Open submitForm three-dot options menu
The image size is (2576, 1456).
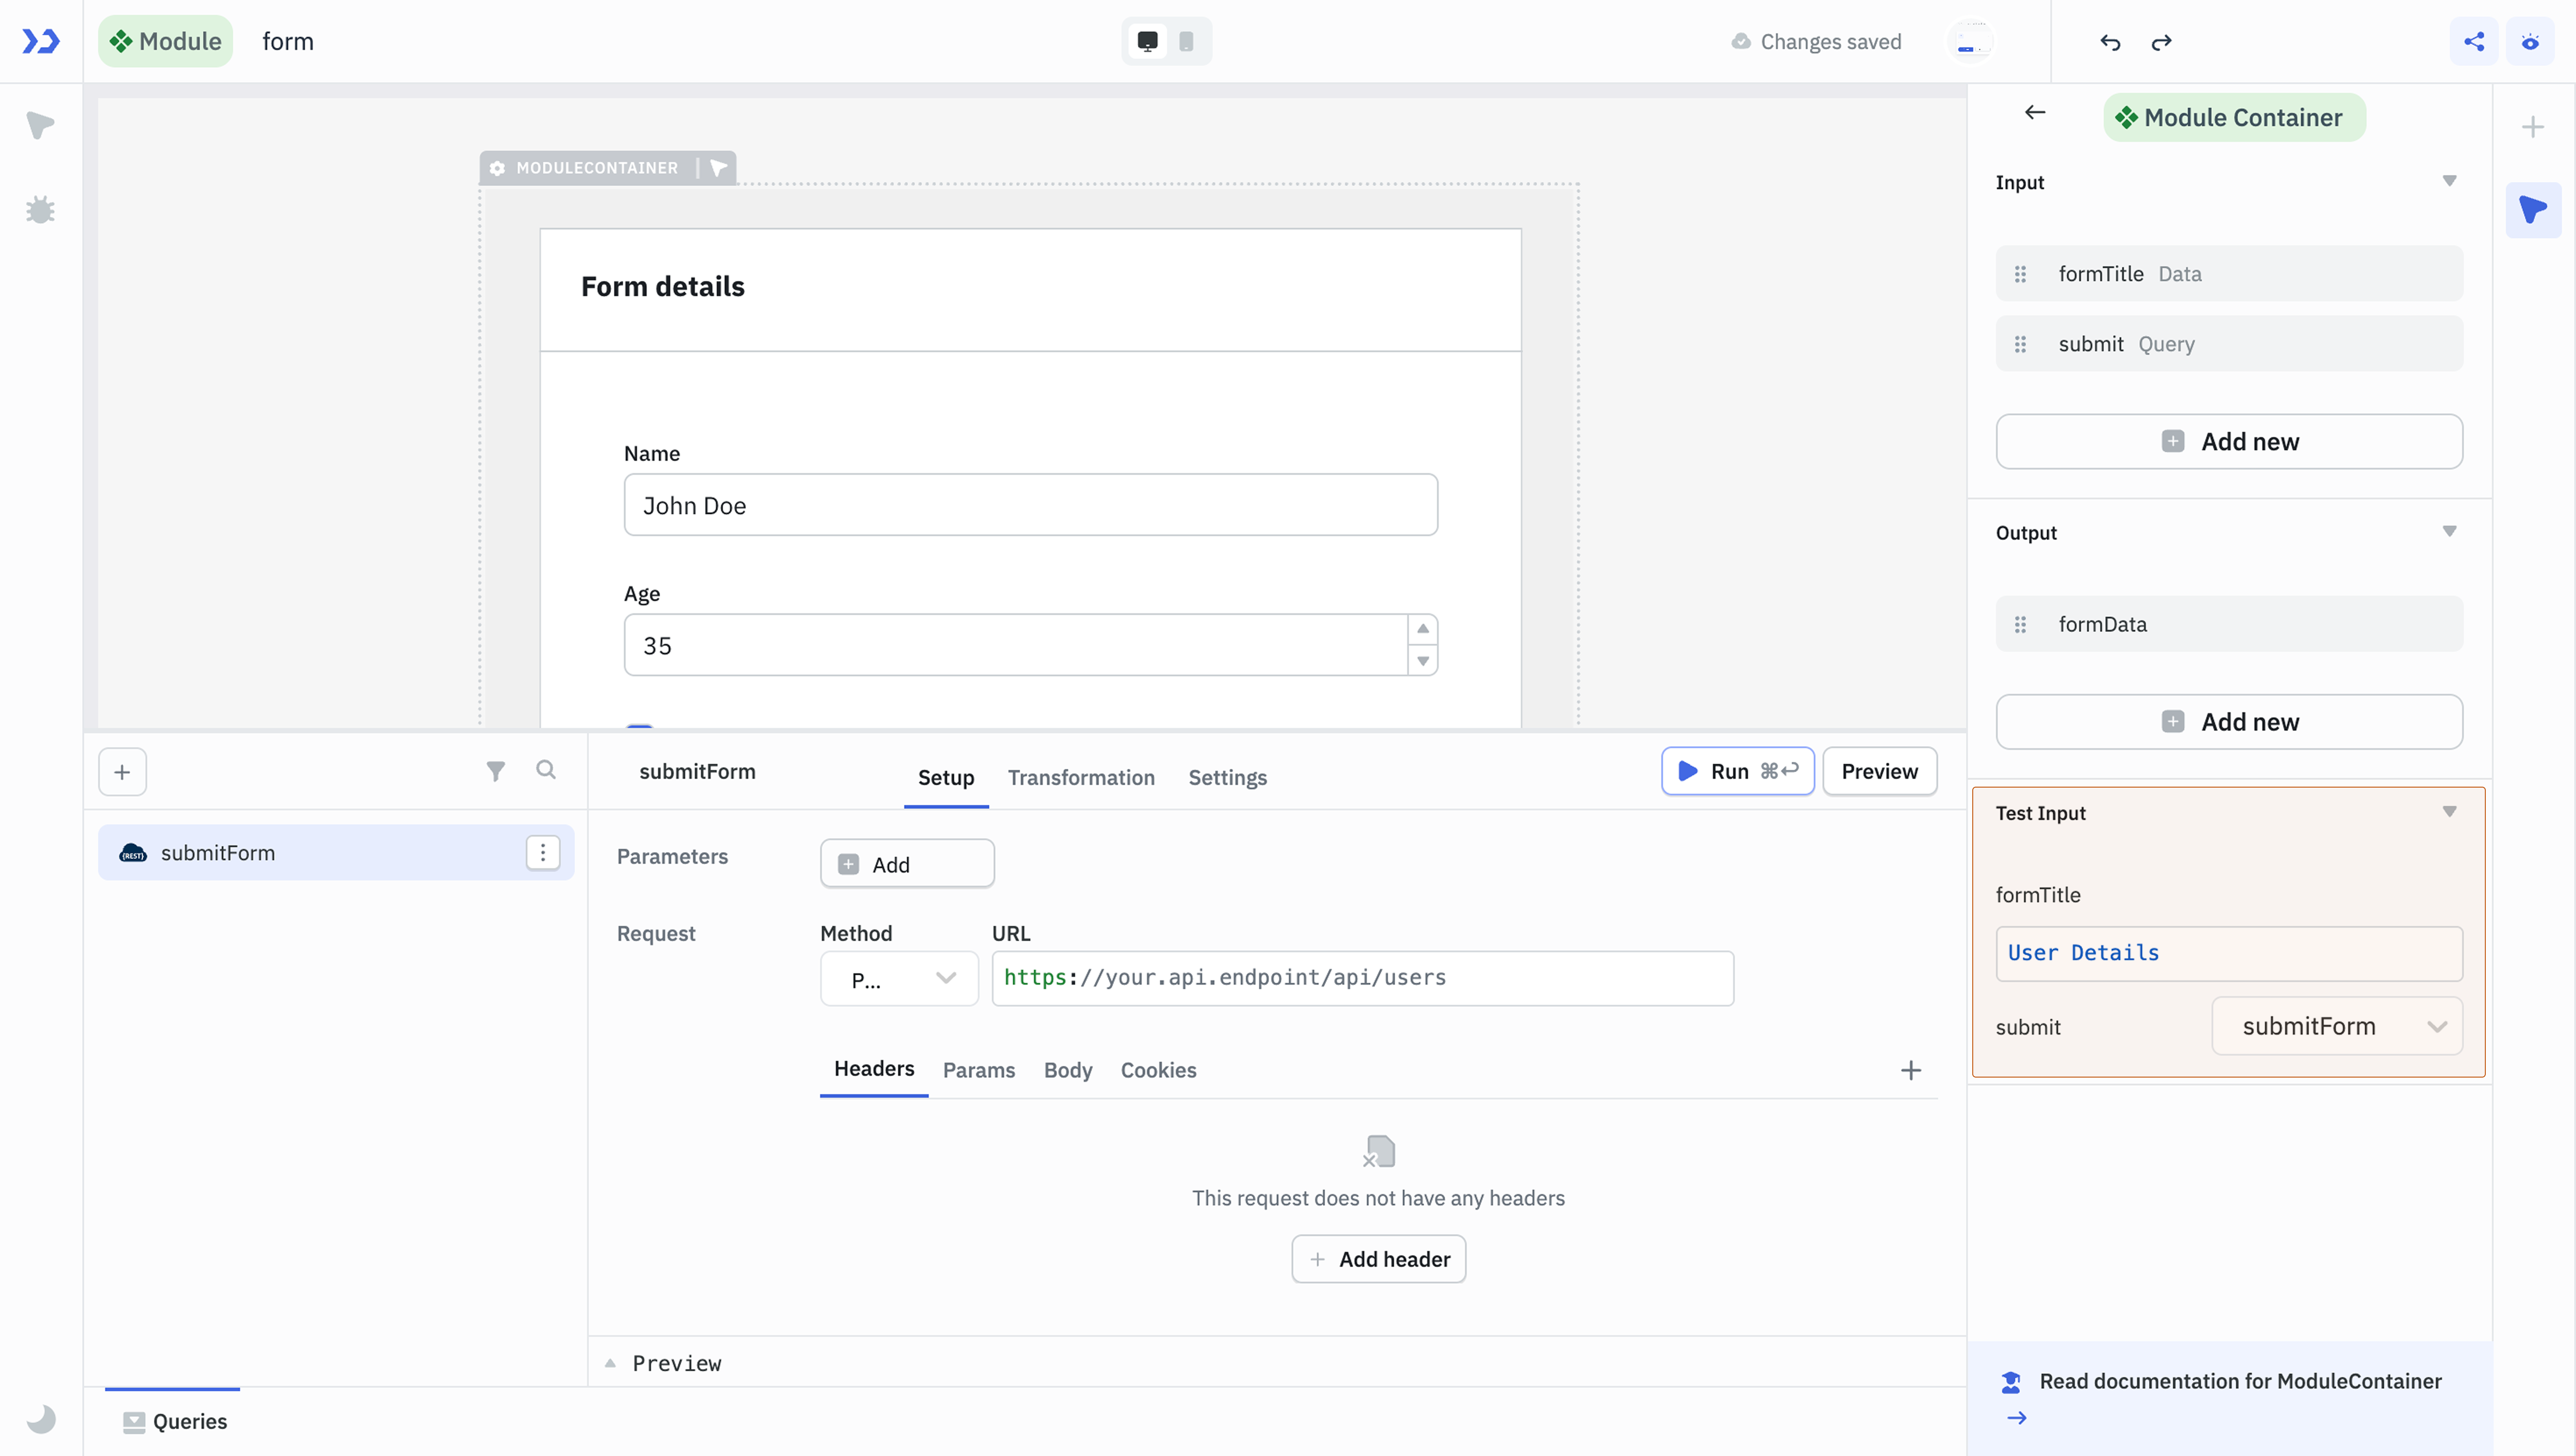tap(543, 853)
